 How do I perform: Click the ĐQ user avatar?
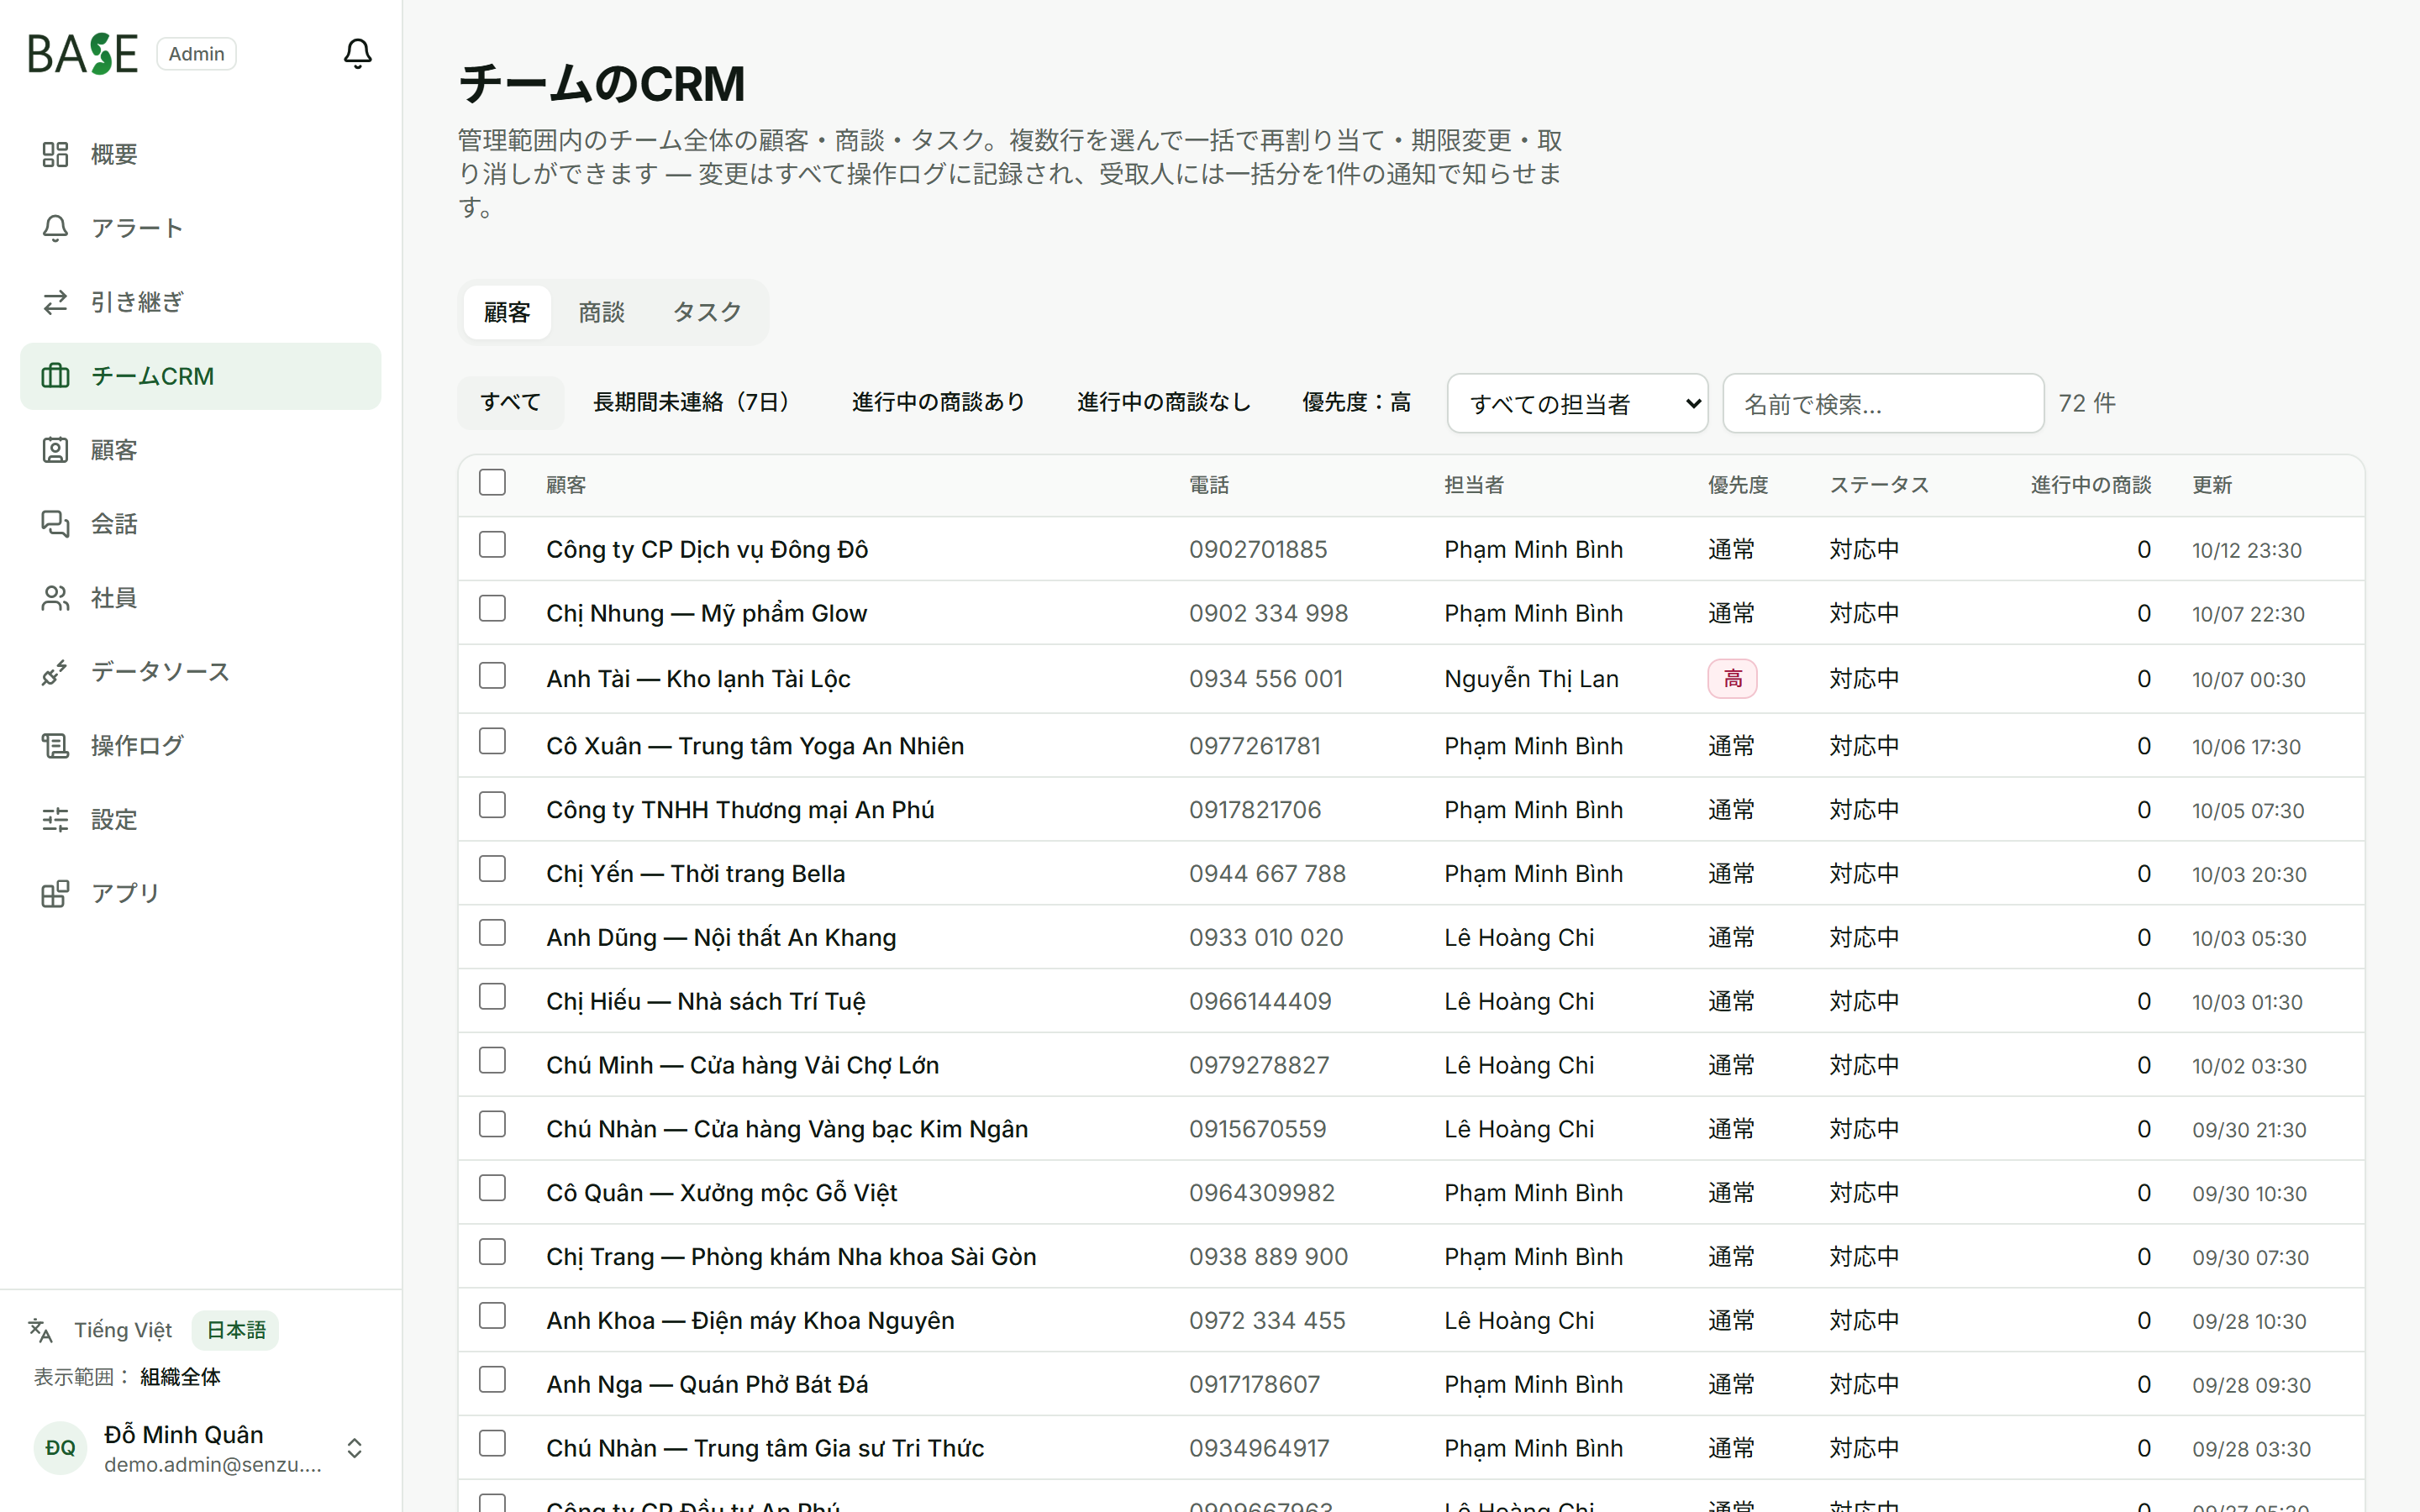(x=60, y=1448)
